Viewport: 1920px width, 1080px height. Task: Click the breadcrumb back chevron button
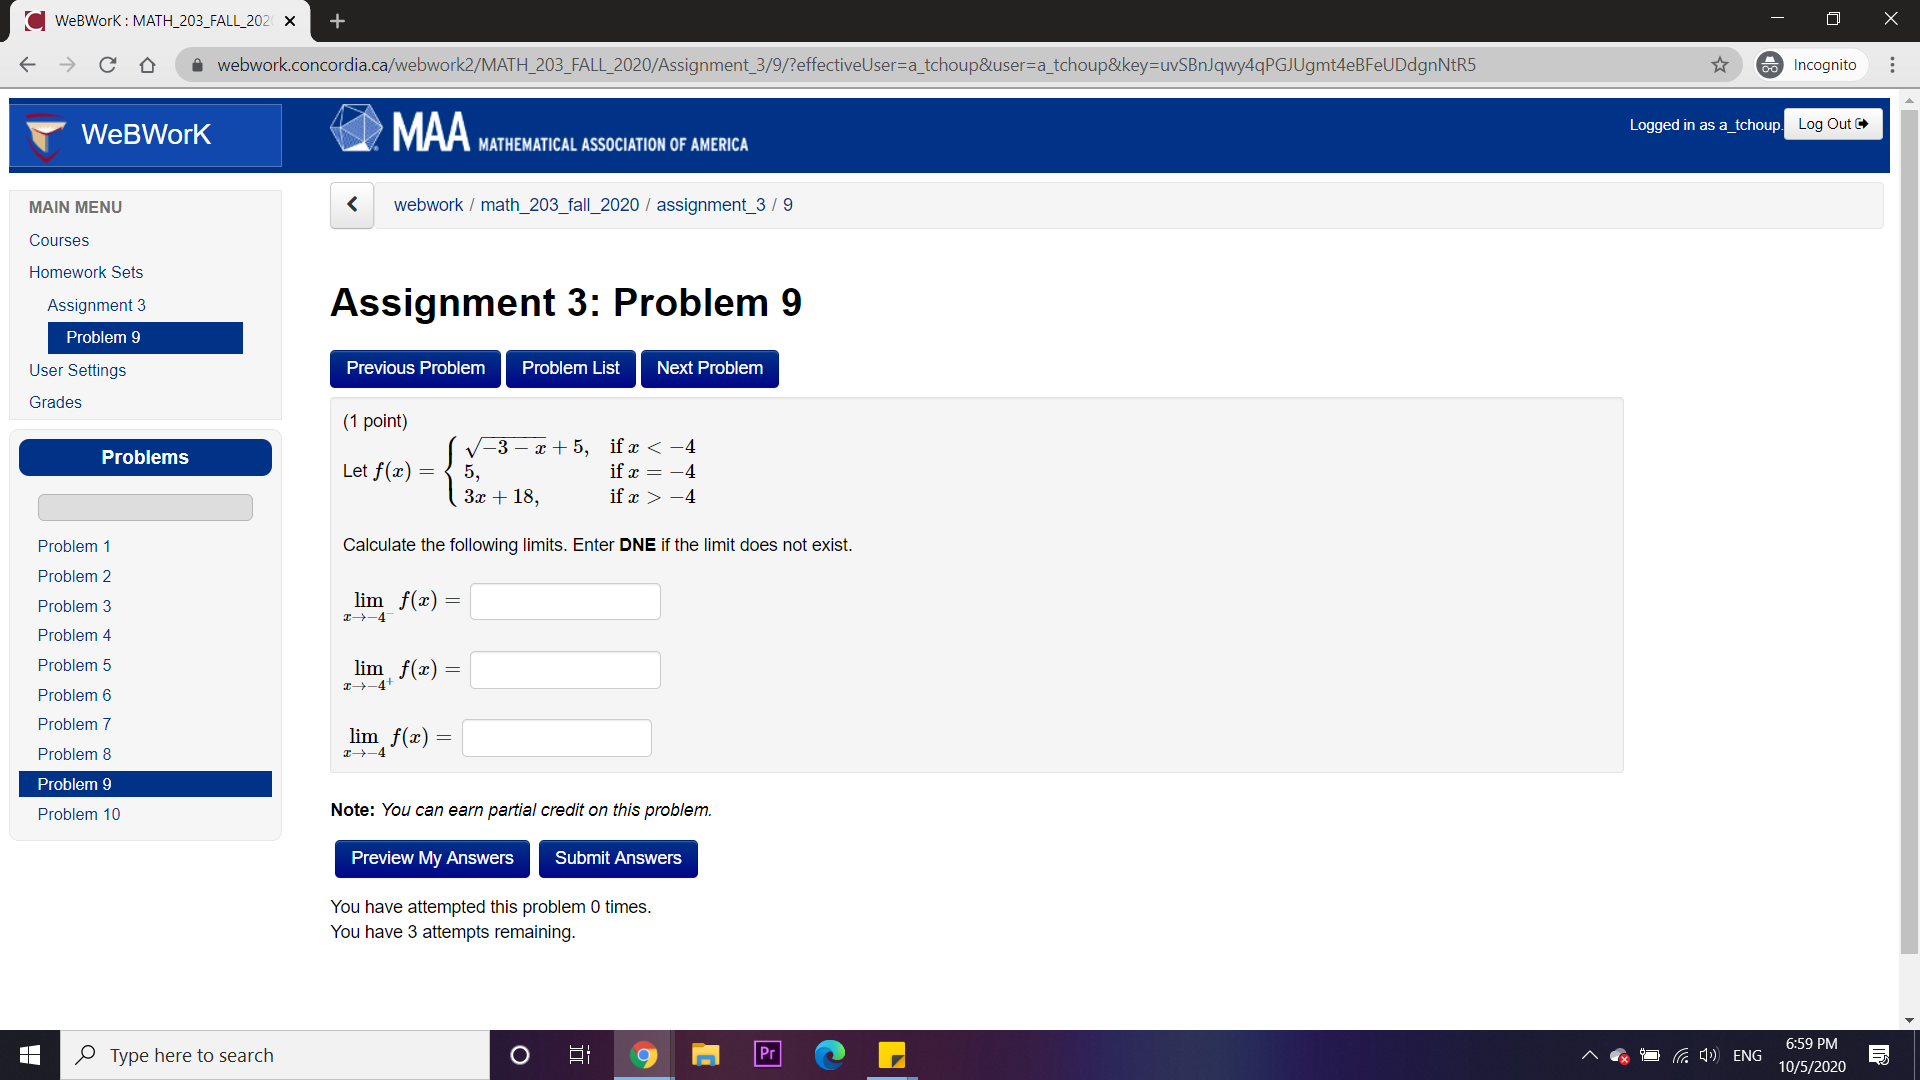(352, 205)
